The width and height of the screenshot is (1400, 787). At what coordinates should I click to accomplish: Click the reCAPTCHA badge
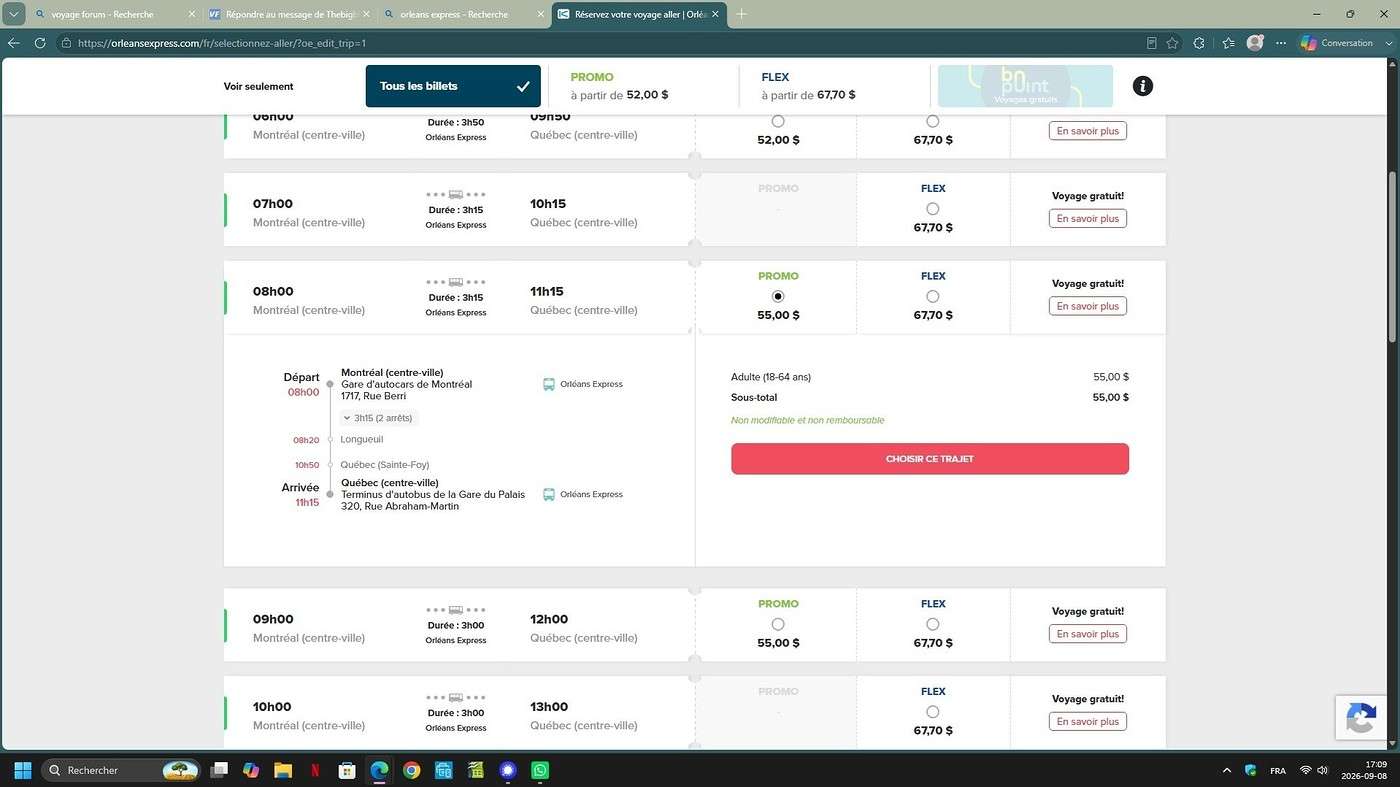[x=1361, y=718]
